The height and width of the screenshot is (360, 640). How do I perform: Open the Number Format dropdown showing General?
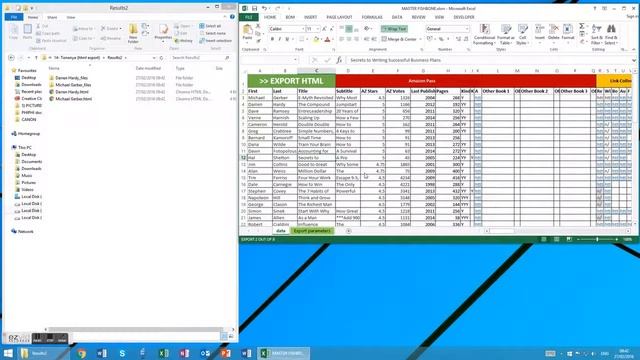point(467,29)
